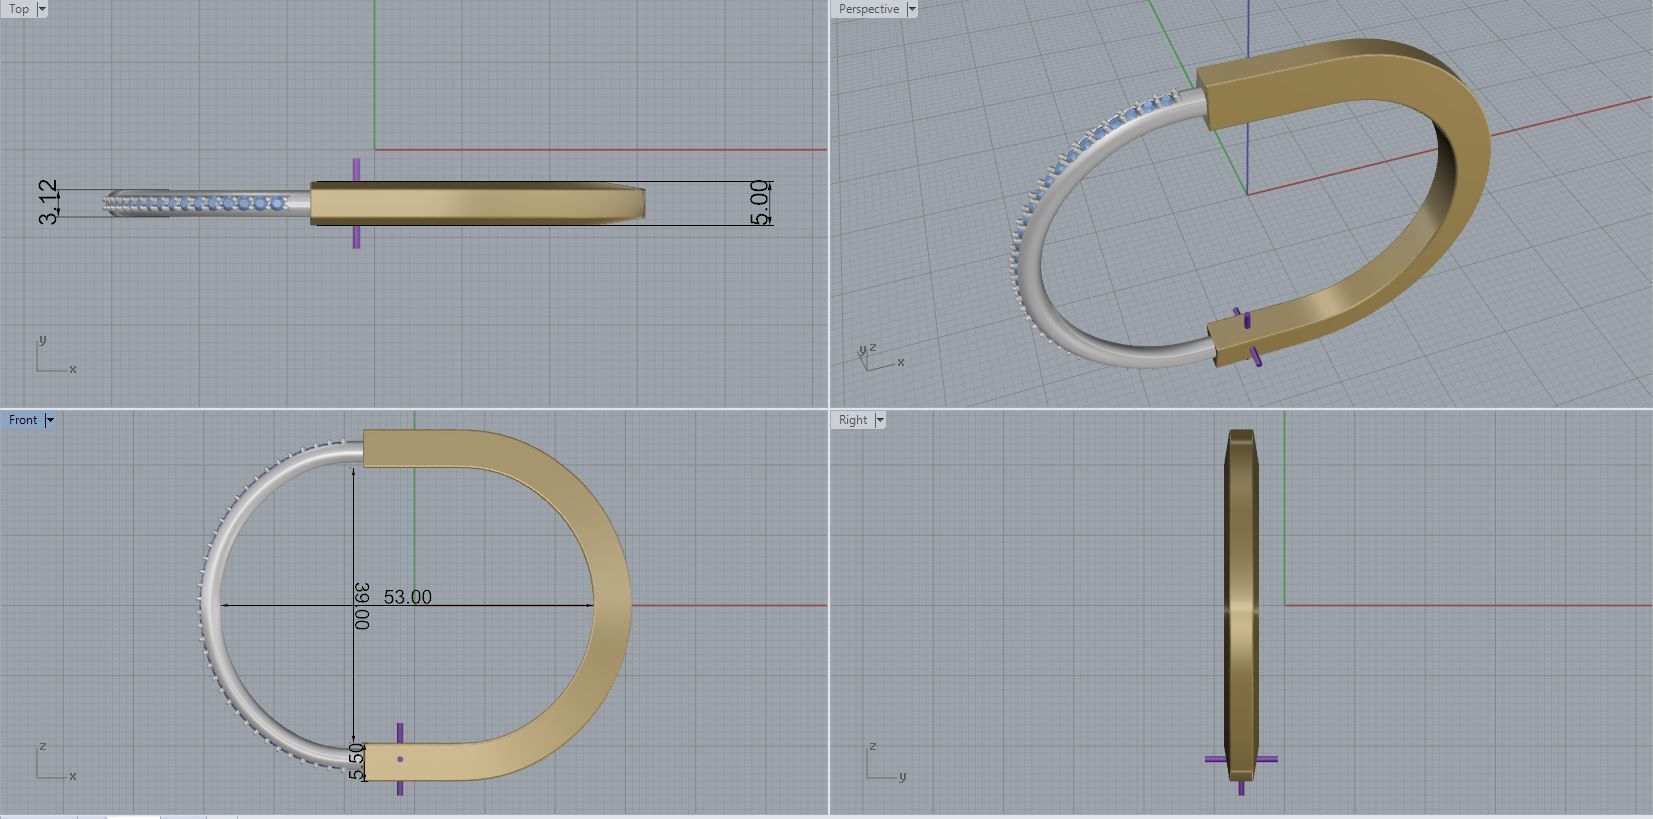This screenshot has width=1653, height=819.
Task: Select the purple hinge pin in Top view
Action: 356,203
